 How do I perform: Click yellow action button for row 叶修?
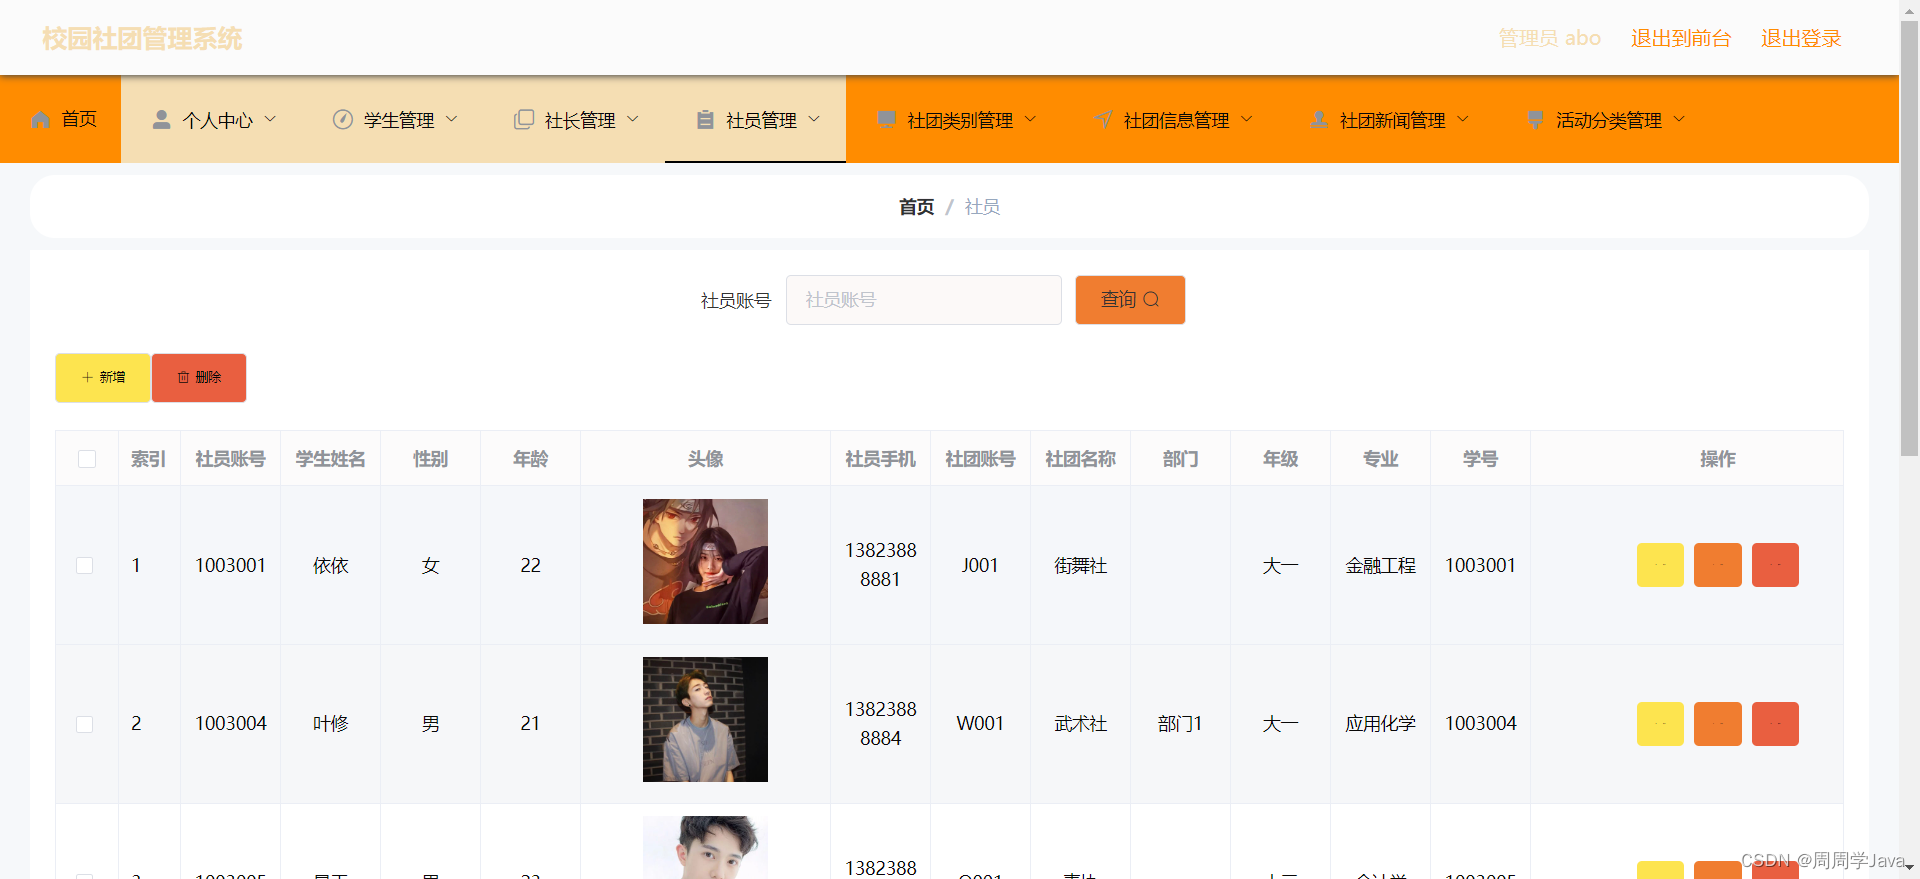tap(1660, 724)
